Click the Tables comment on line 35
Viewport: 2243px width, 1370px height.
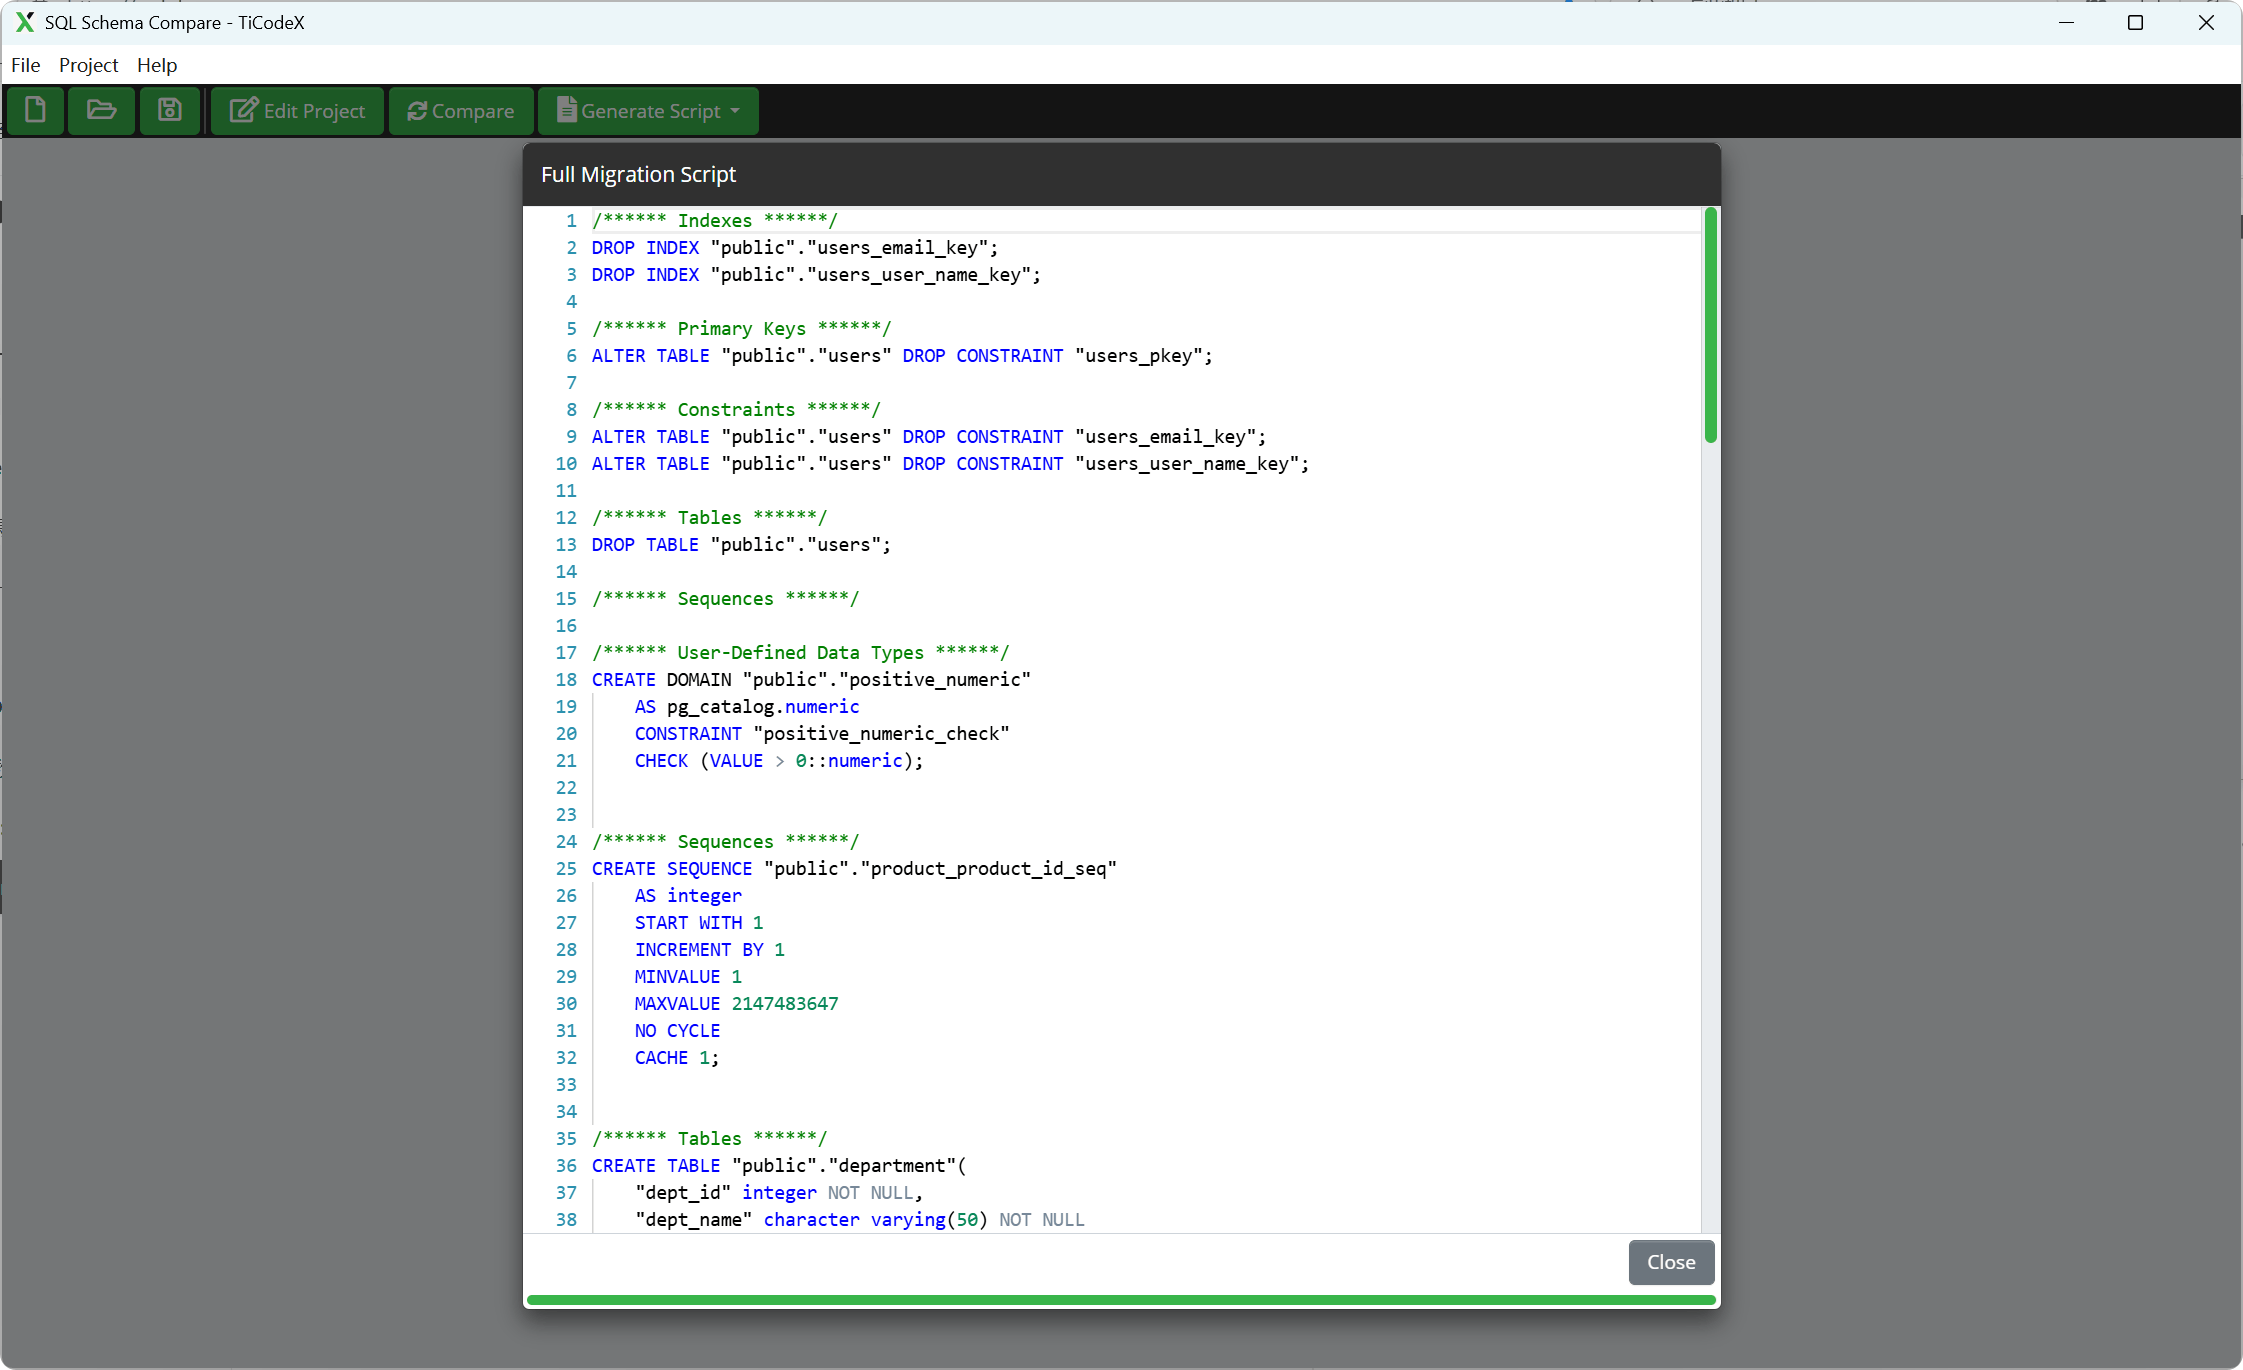click(709, 1138)
